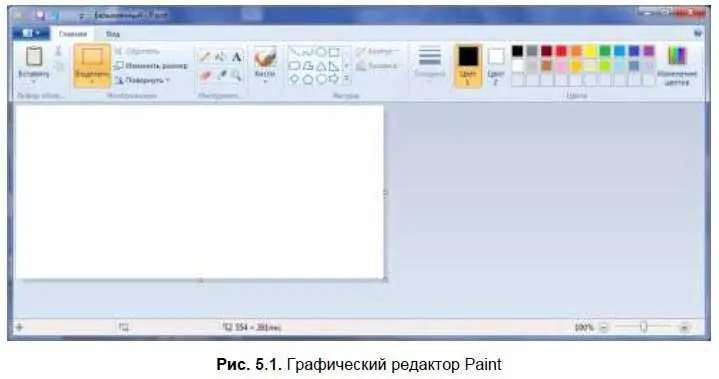Open the Контур outline dropdown
Screen dimensions: 719x379
tap(377, 51)
